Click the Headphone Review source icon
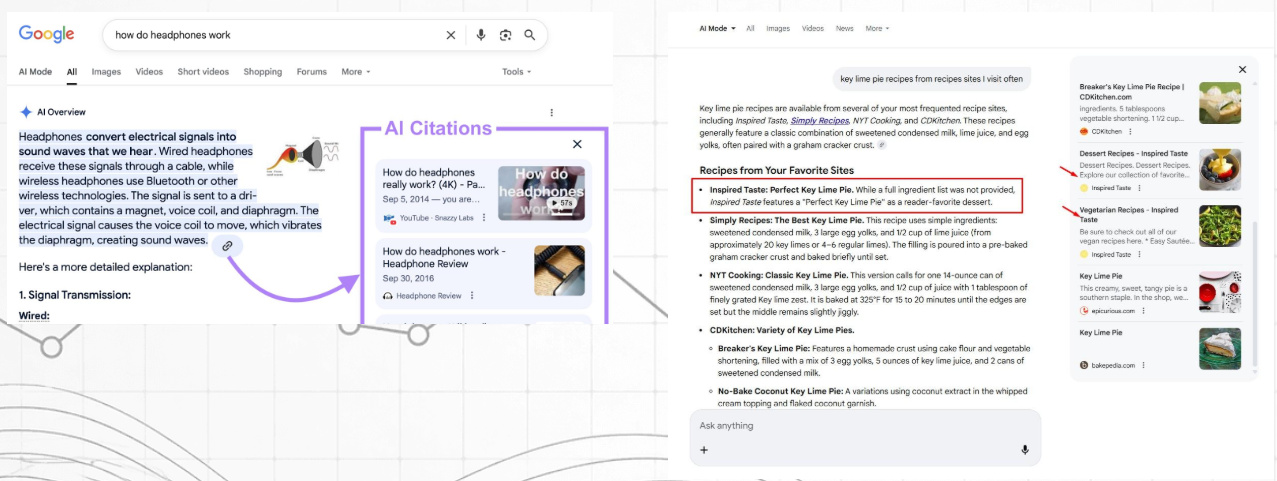Screen dimensions: 1277x481 (x=388, y=296)
